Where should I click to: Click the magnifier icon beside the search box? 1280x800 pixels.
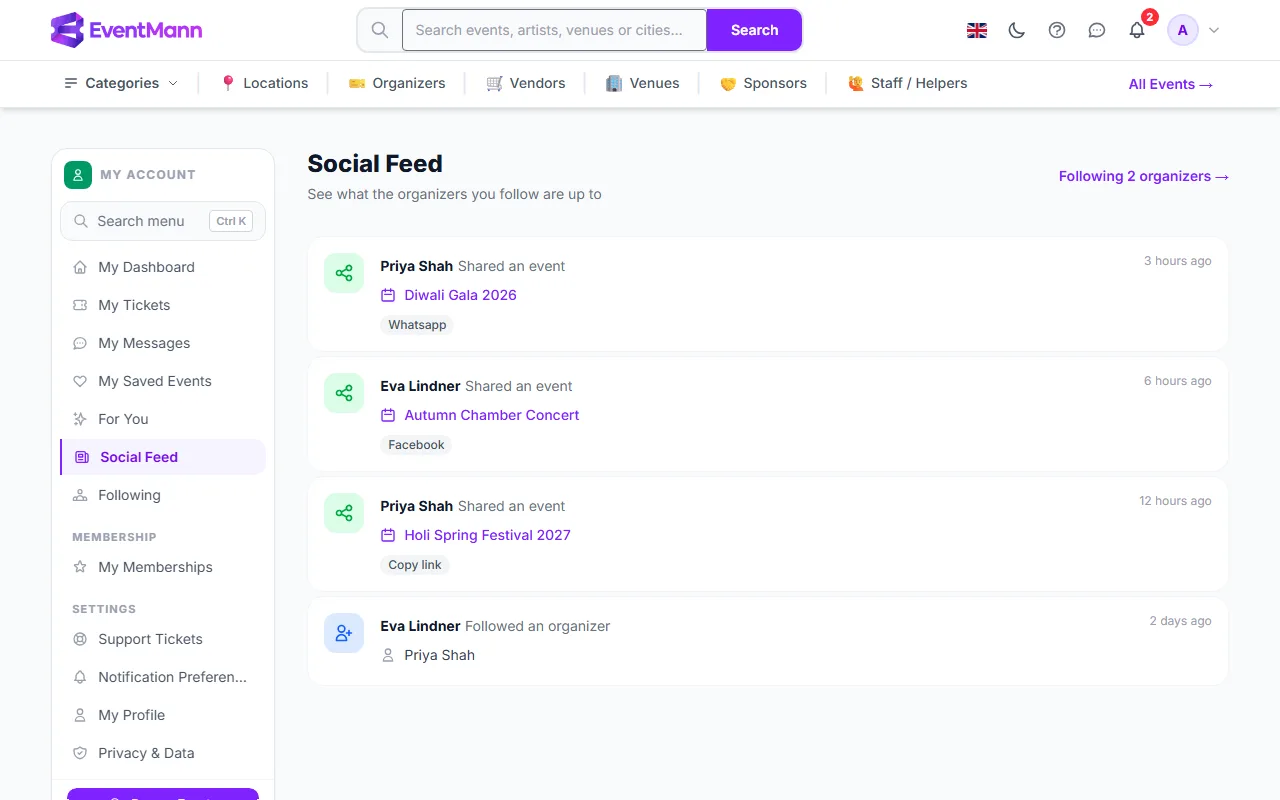380,30
